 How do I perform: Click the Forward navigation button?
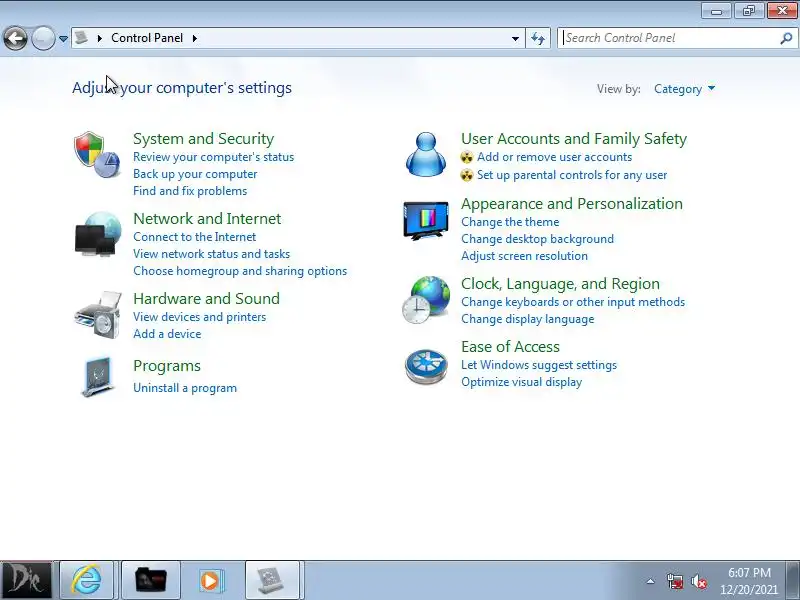point(43,38)
